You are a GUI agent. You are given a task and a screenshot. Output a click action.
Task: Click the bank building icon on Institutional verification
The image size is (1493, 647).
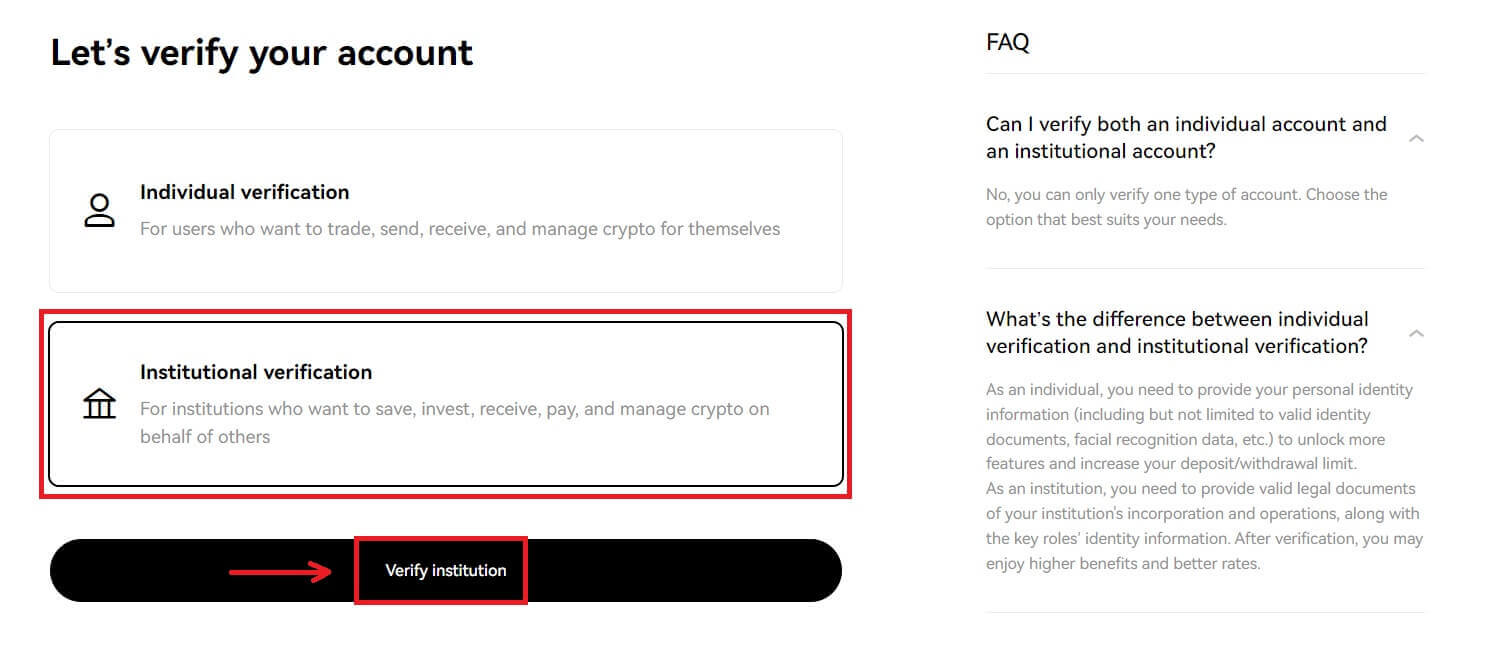click(x=98, y=405)
